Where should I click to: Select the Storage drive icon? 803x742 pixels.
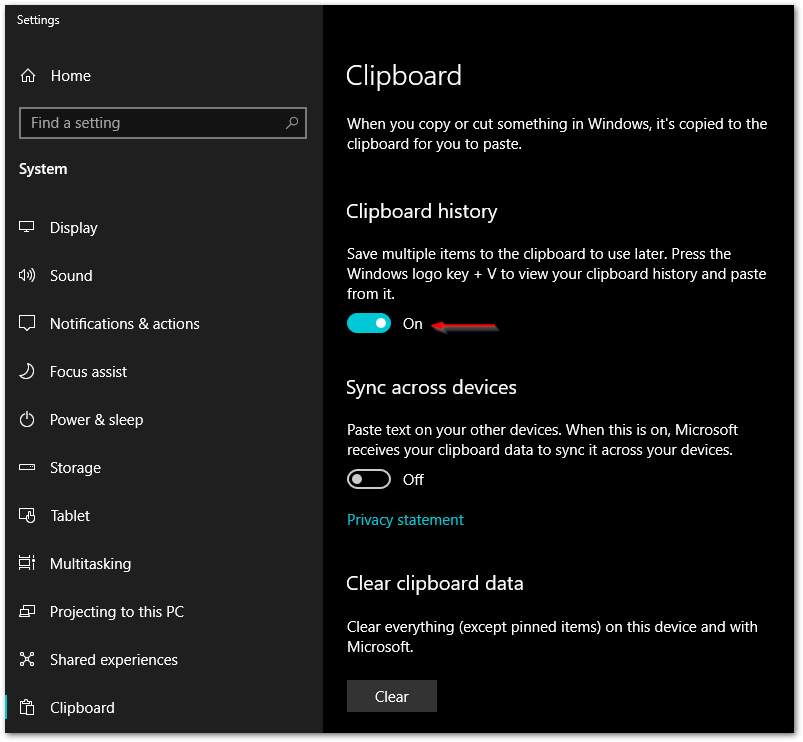pyautogui.click(x=26, y=467)
